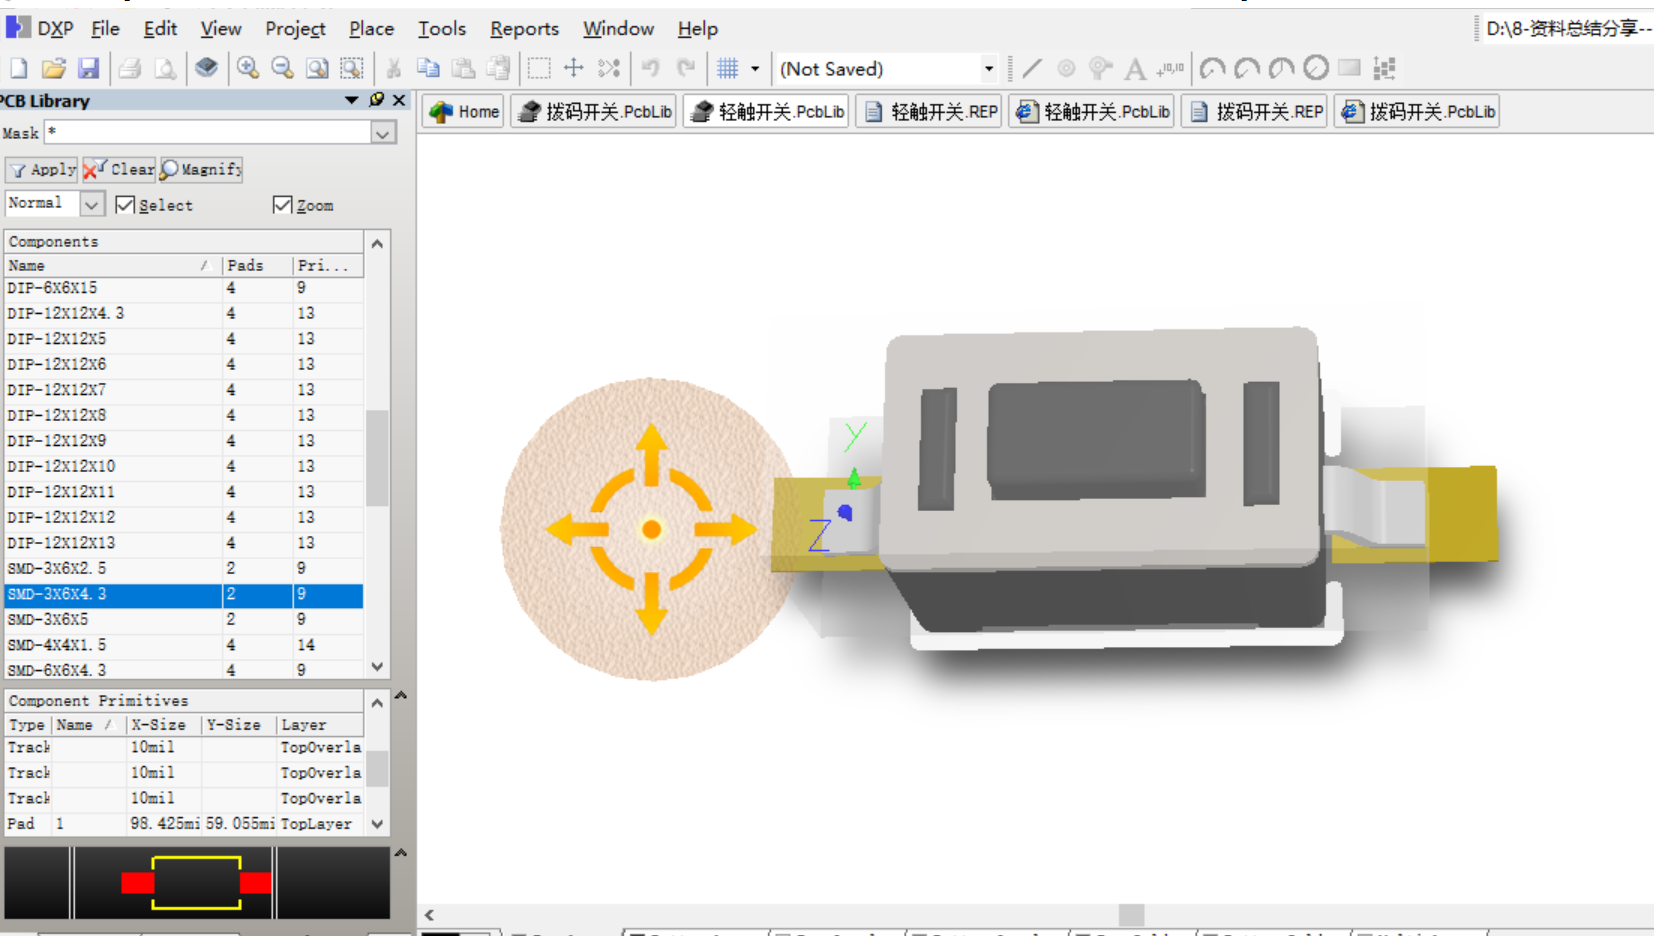
Task: Toggle the Select checkbox
Action: 125,205
